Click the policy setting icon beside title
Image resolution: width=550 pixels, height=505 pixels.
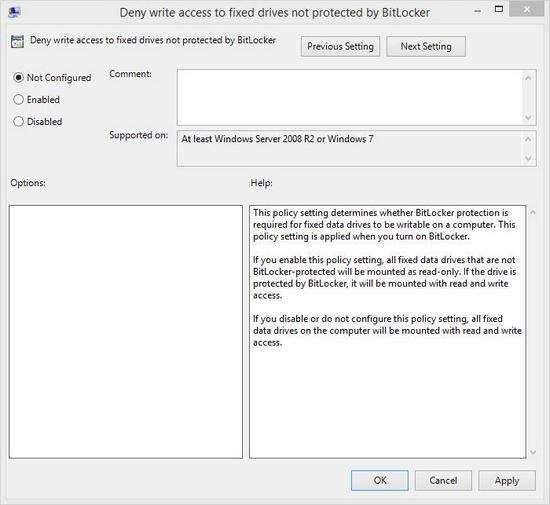tap(17, 41)
